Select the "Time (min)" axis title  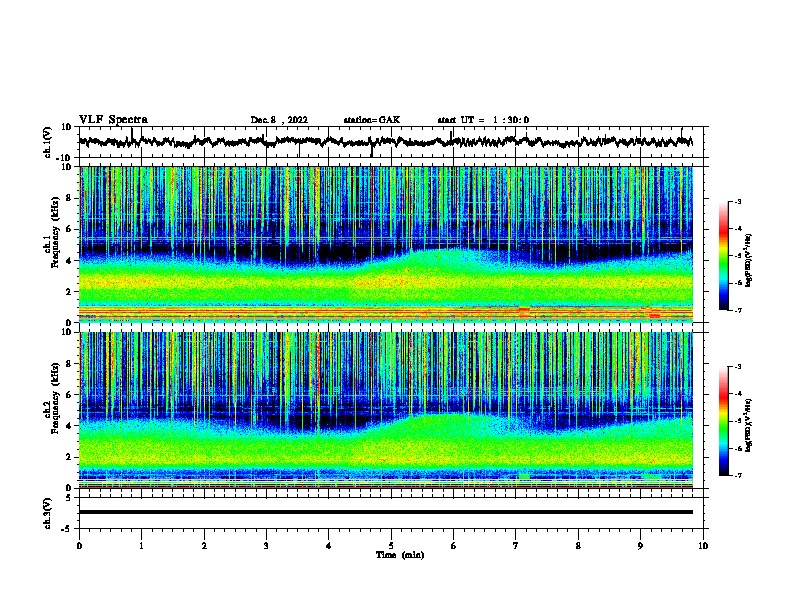(400, 555)
